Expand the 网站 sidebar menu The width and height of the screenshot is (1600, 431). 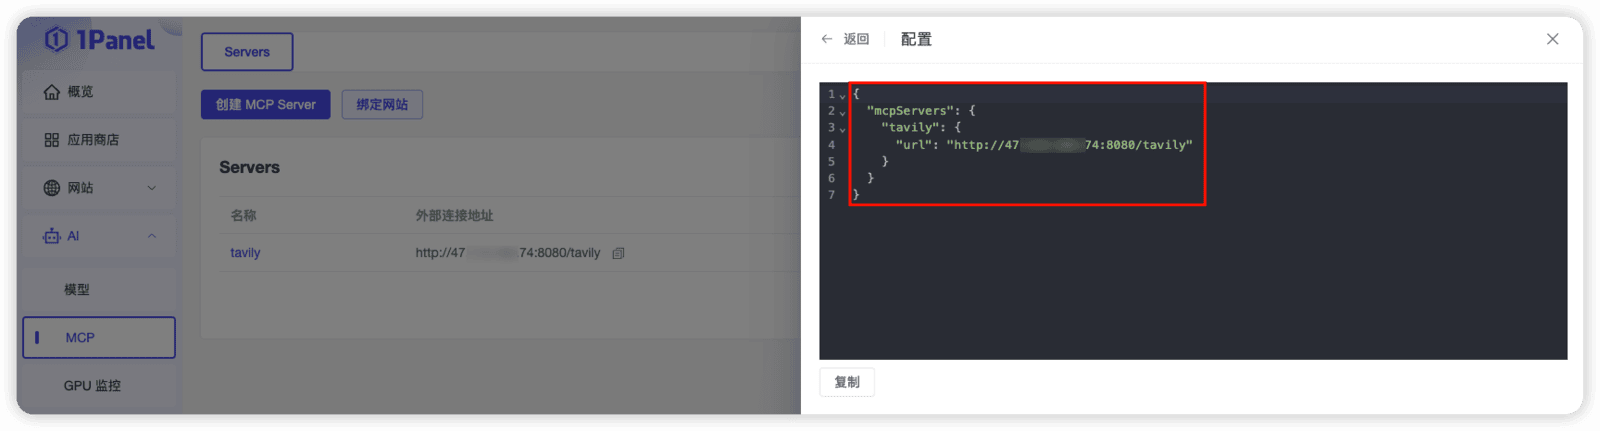tap(98, 188)
